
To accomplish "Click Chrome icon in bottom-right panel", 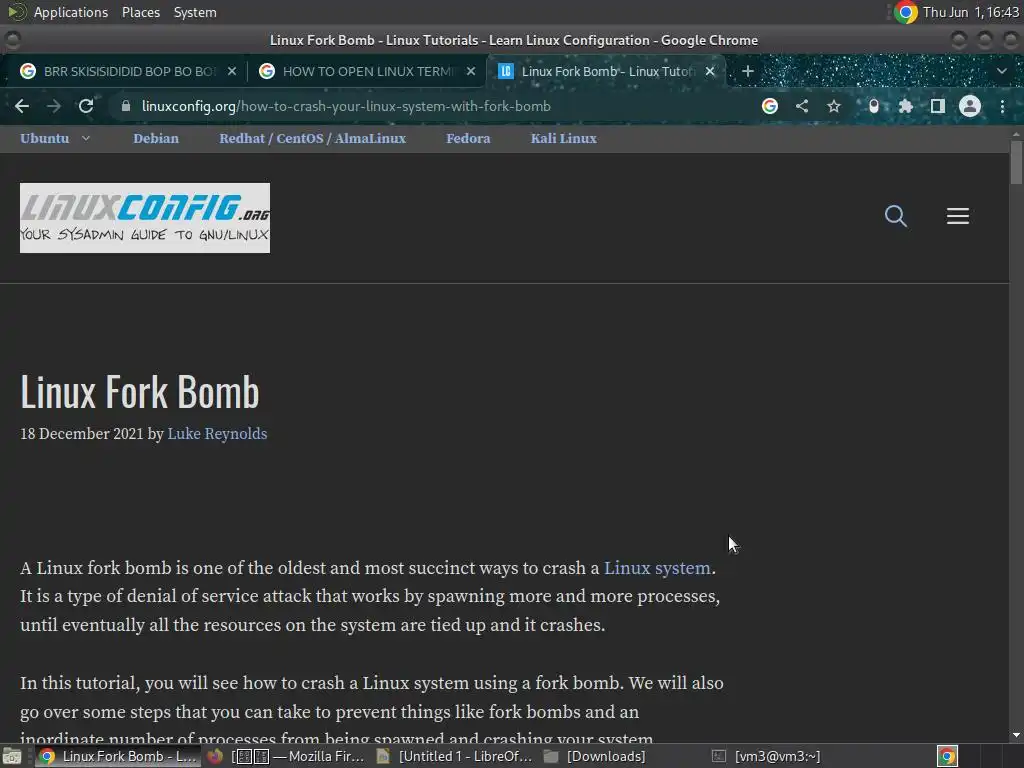I will pyautogui.click(x=947, y=756).
